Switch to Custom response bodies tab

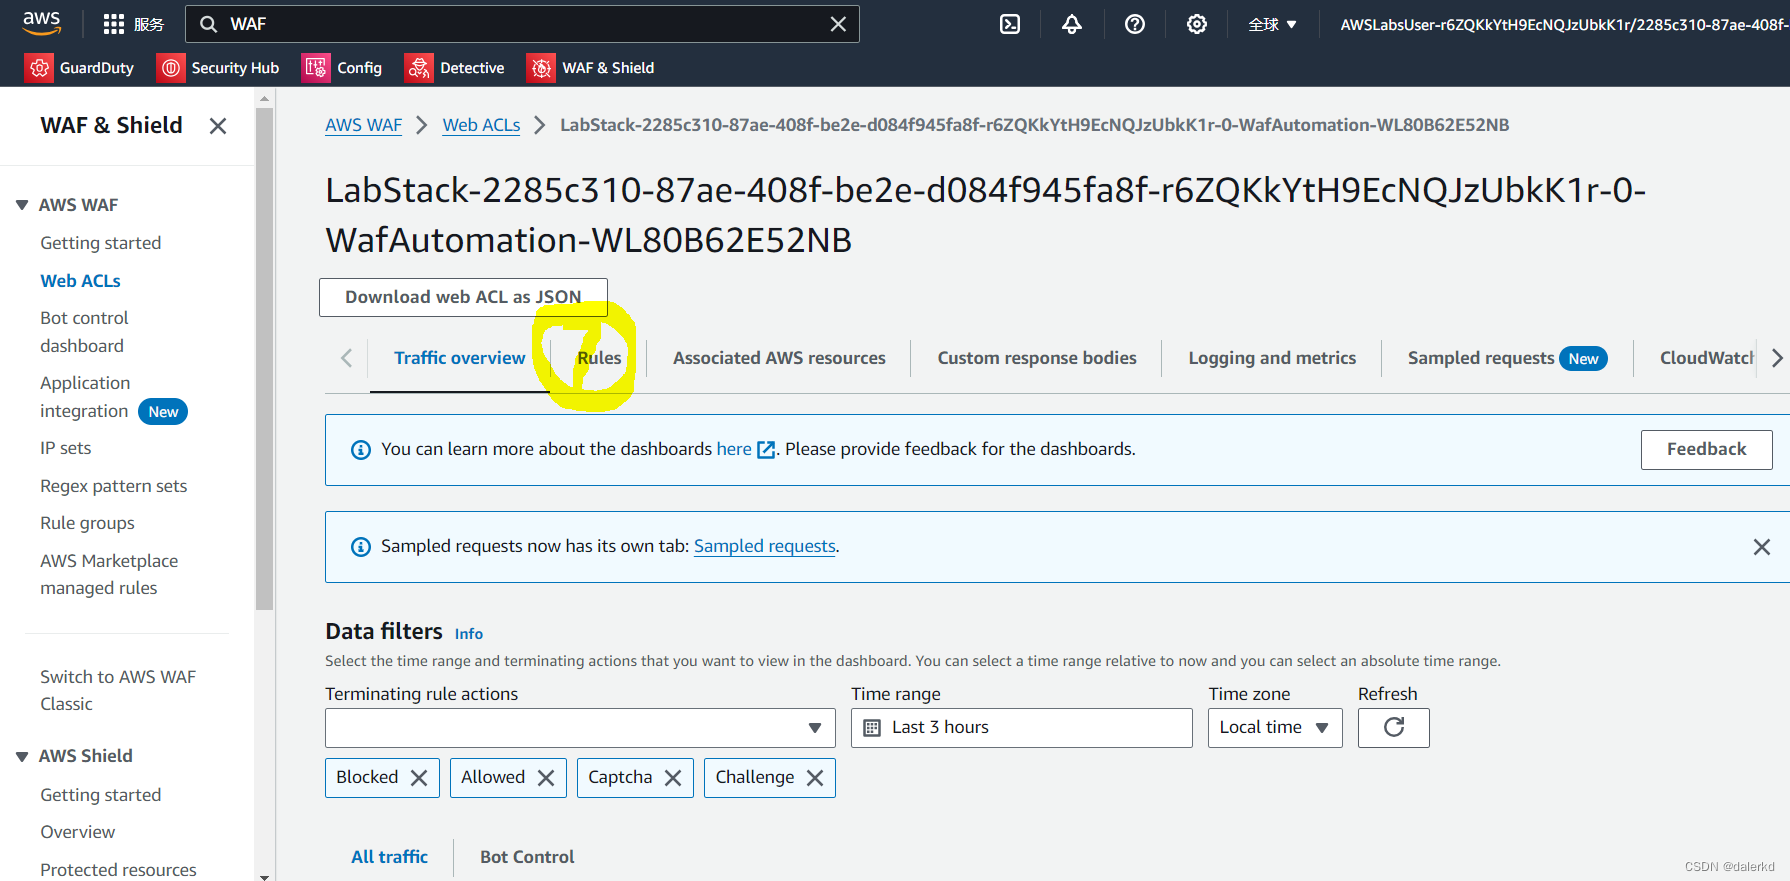click(x=1037, y=358)
